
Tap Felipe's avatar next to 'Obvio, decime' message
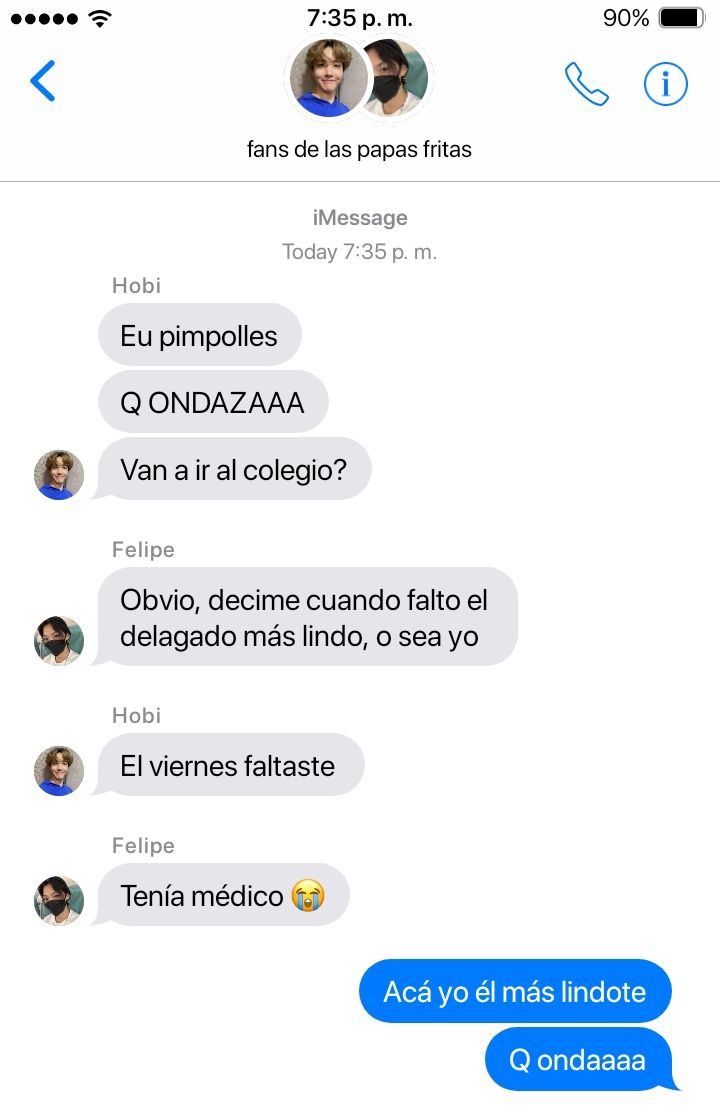coord(59,641)
